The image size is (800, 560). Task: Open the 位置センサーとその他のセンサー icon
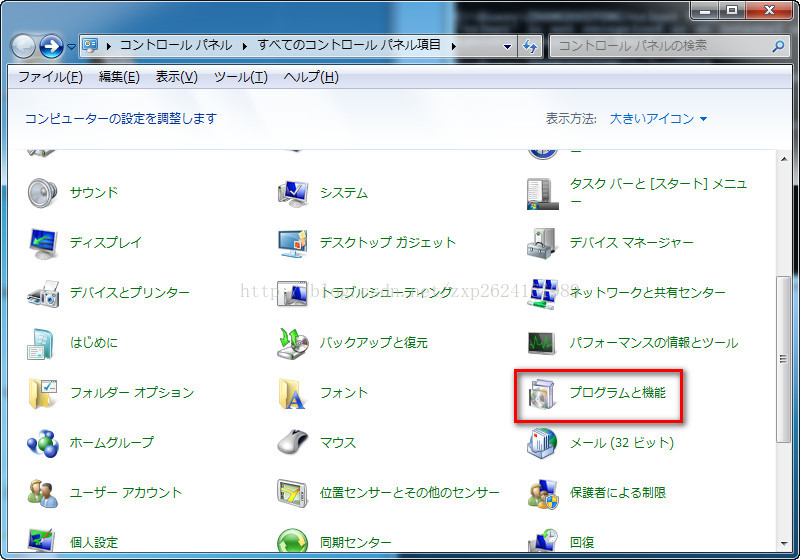coord(293,493)
